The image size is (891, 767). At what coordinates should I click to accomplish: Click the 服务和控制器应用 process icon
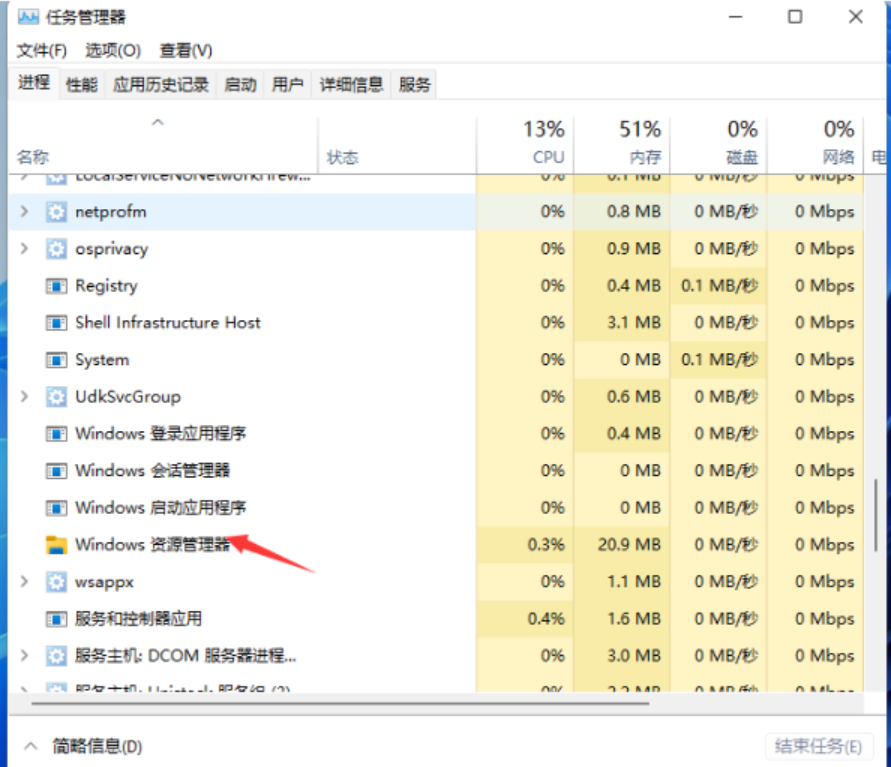coord(56,619)
